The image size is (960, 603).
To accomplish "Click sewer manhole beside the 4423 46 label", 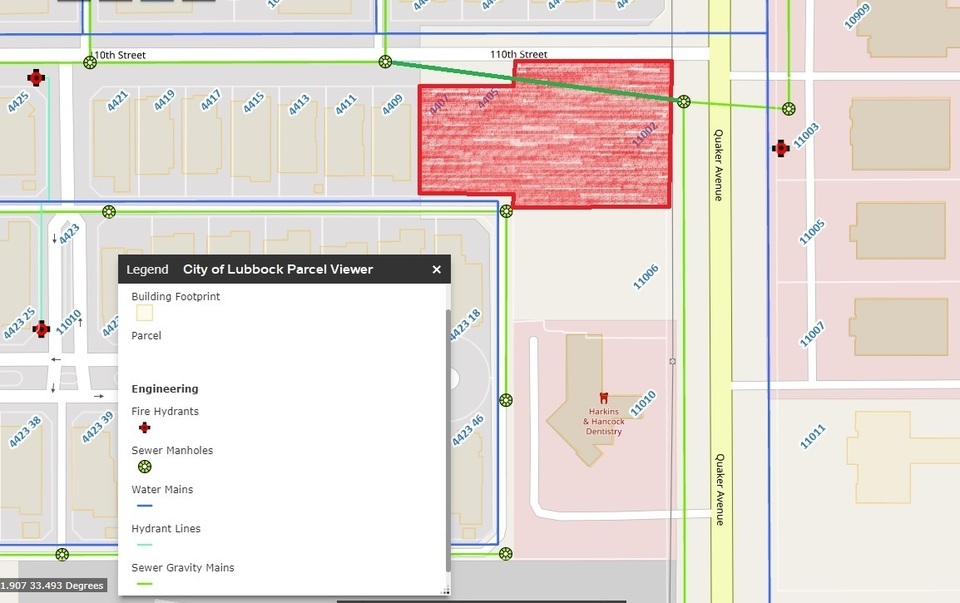I will (x=506, y=400).
